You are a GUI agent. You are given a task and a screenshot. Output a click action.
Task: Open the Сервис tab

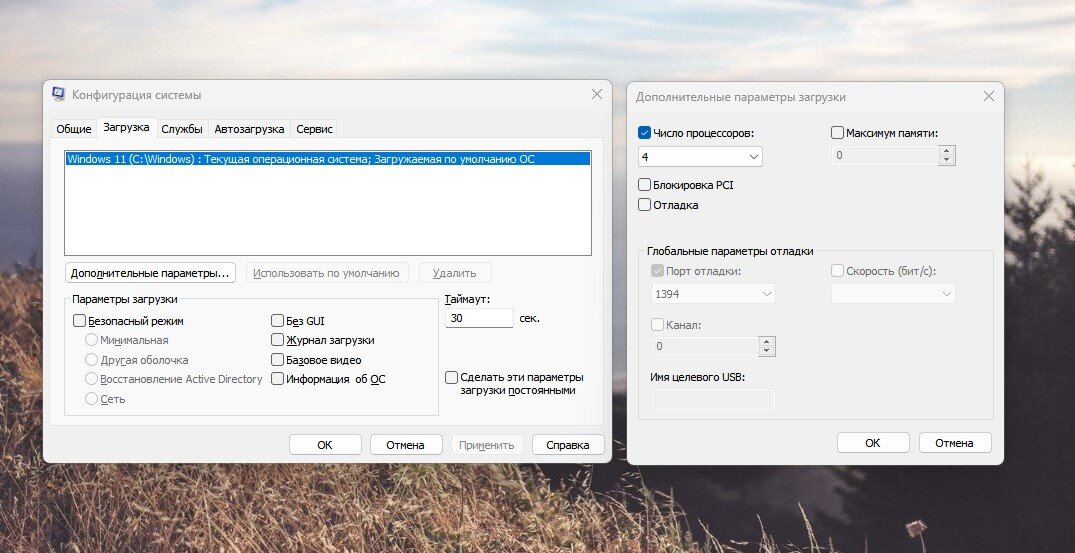(x=315, y=129)
